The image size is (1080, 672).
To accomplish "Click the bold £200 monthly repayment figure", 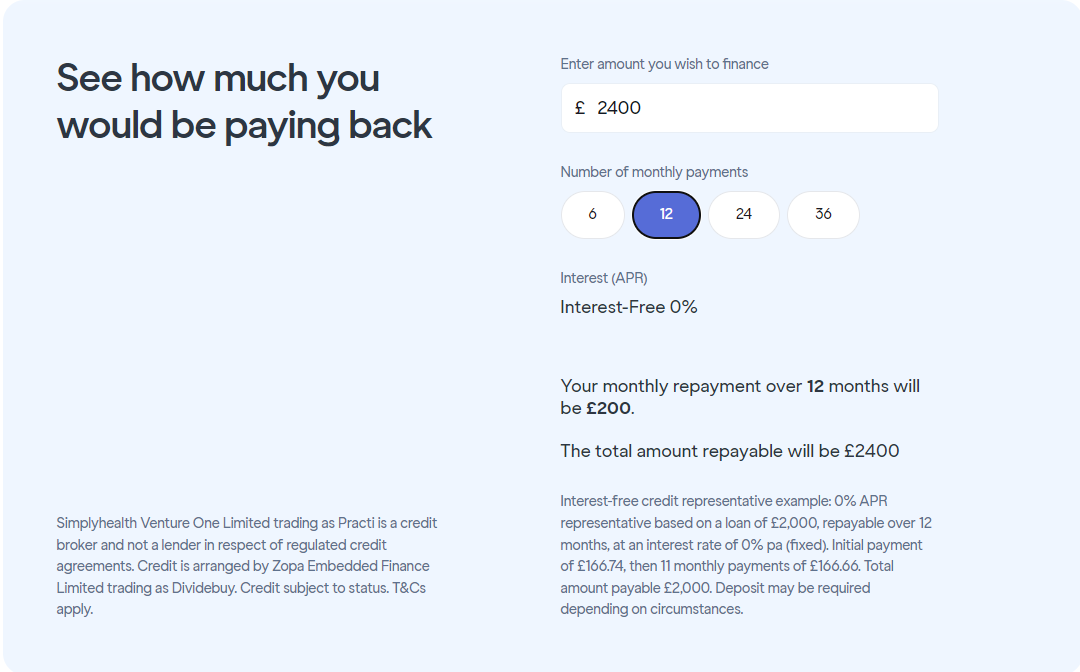I will 608,408.
